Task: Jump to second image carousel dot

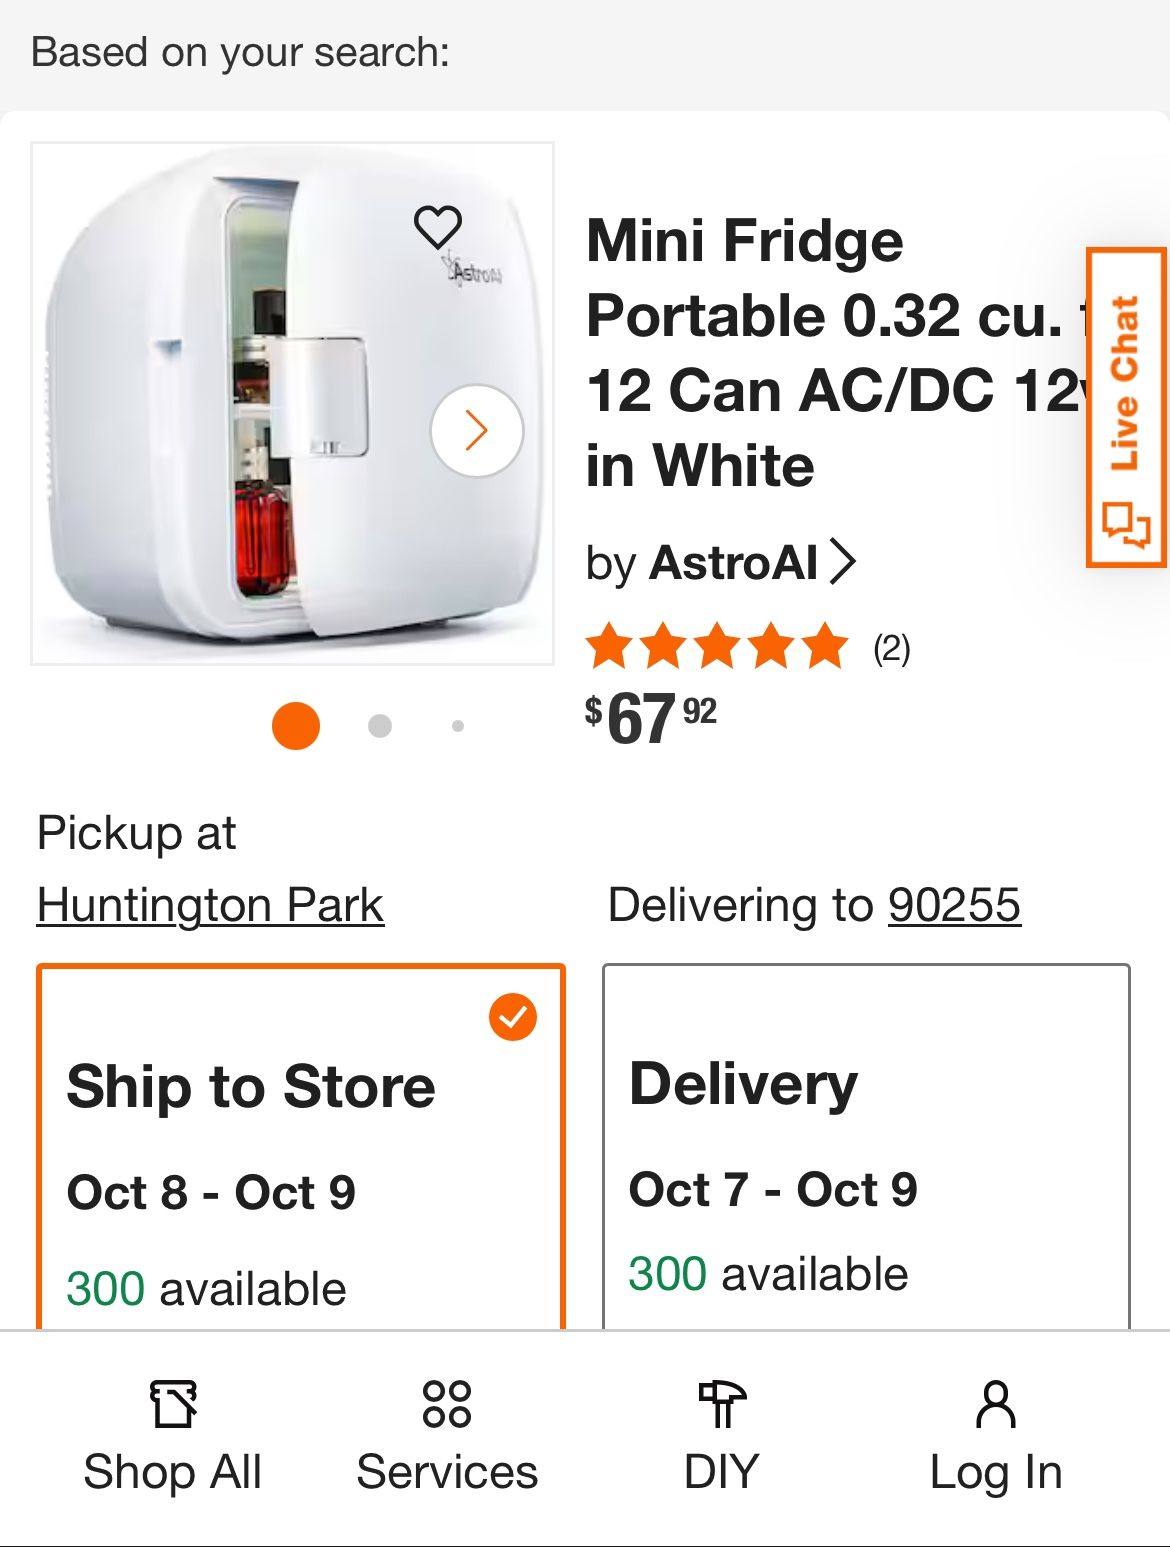Action: click(x=380, y=726)
